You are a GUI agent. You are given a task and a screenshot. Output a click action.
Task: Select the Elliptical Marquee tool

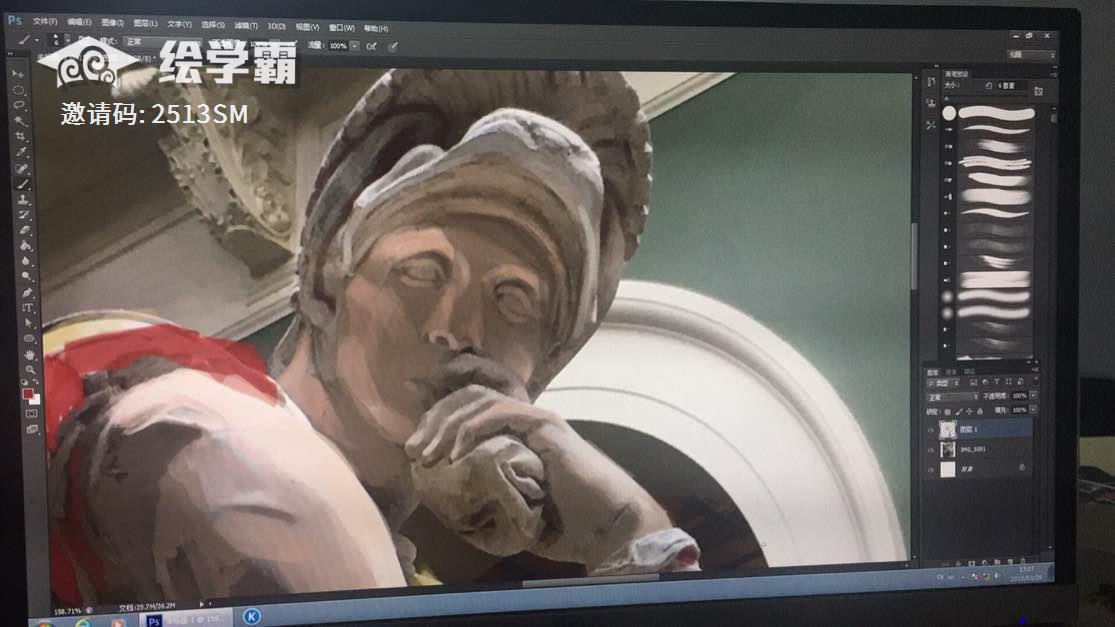point(19,90)
